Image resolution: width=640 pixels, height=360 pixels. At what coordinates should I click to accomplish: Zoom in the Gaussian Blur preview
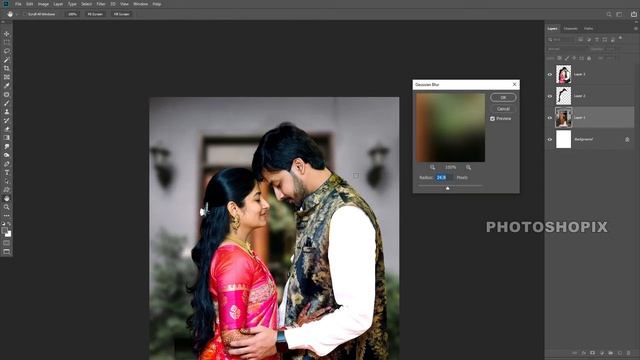(x=469, y=167)
